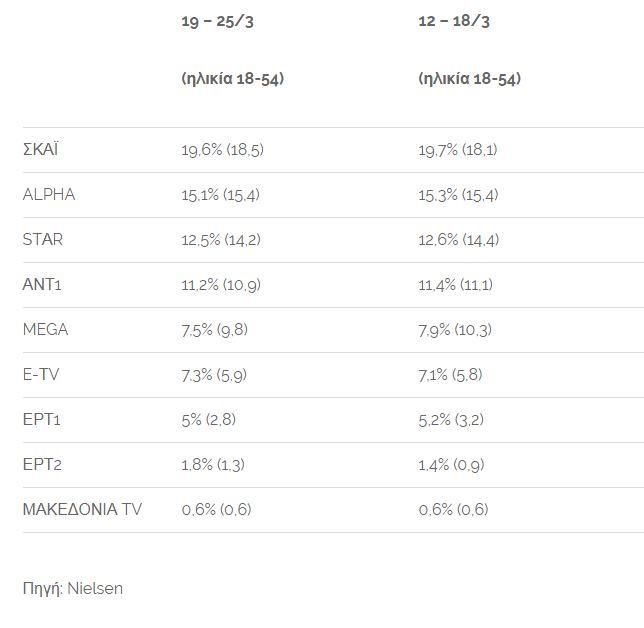Click the ΣΚΑΪ channel name
Viewport: 644px width, 628px height.
[40, 150]
